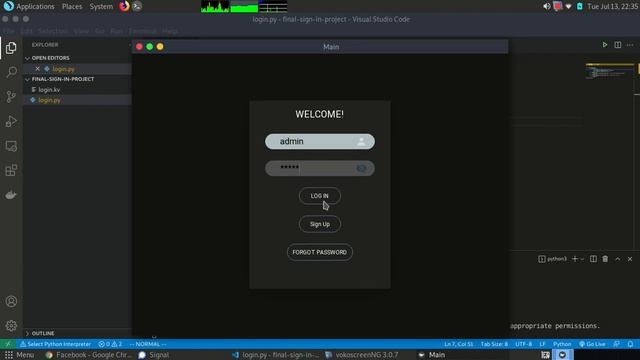
Task: Close login.py in Open Editors
Action: (38, 69)
